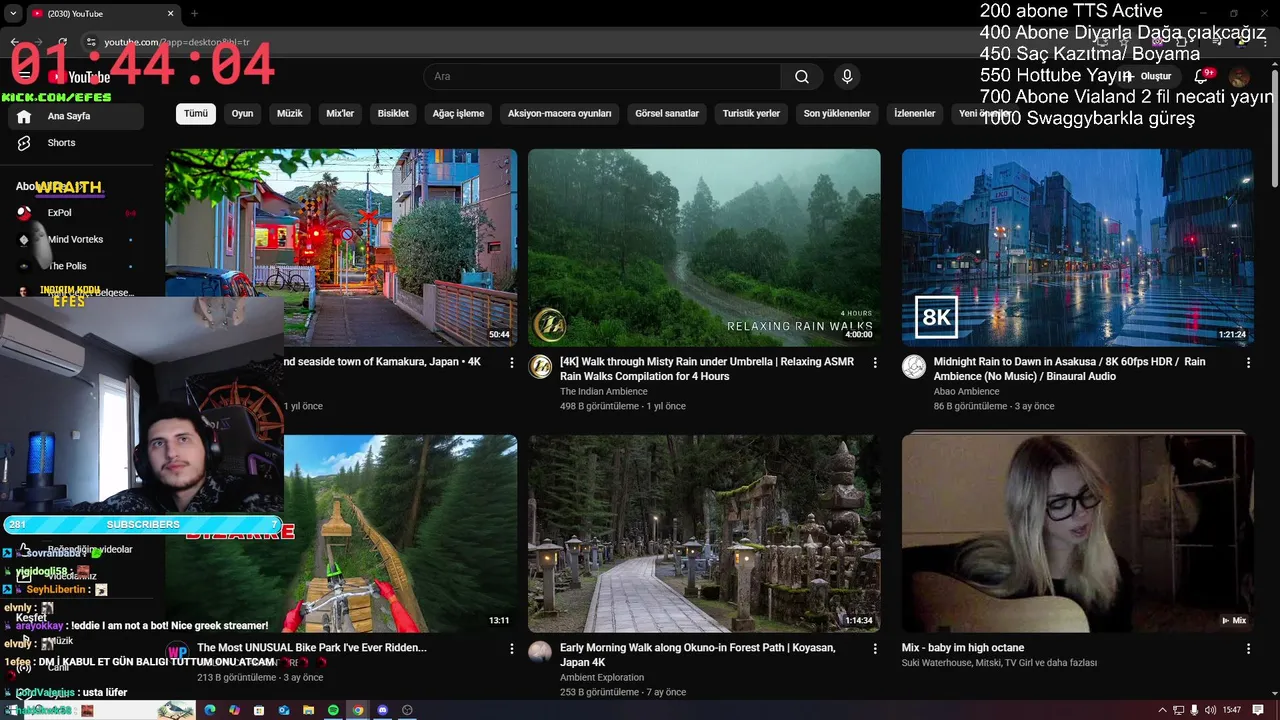Play the 8K rainy Asakusa street thumbnail

1077,247
